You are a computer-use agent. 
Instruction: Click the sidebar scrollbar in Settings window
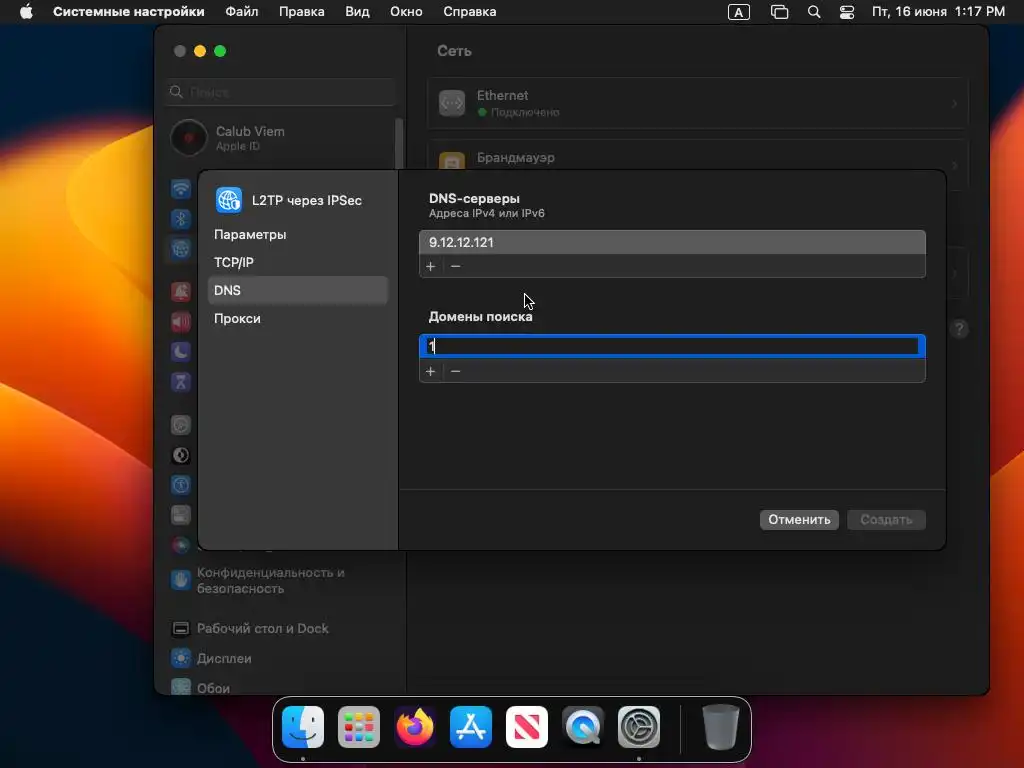coord(399,145)
